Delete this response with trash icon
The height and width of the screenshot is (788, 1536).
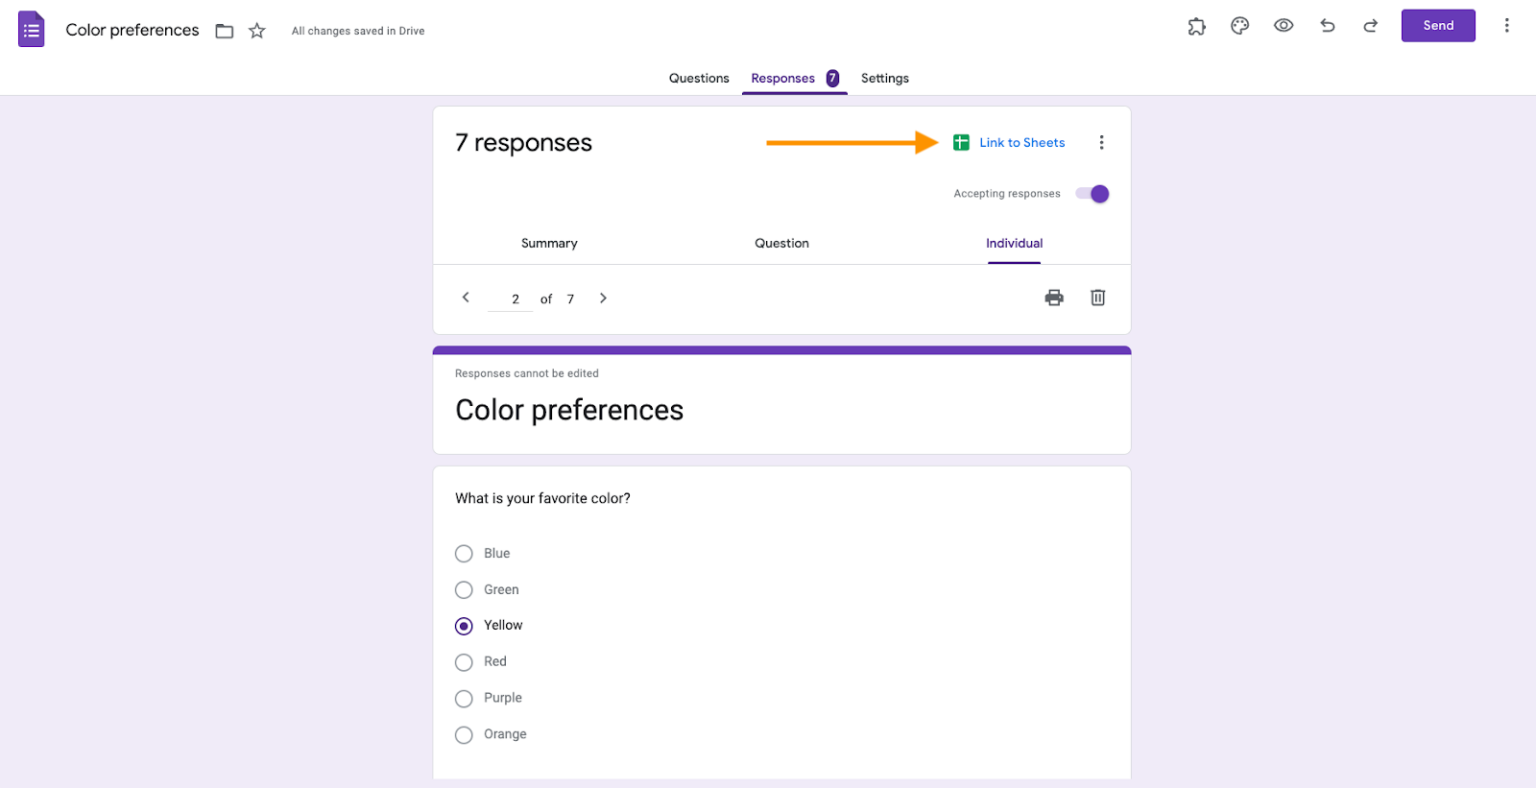coord(1097,297)
